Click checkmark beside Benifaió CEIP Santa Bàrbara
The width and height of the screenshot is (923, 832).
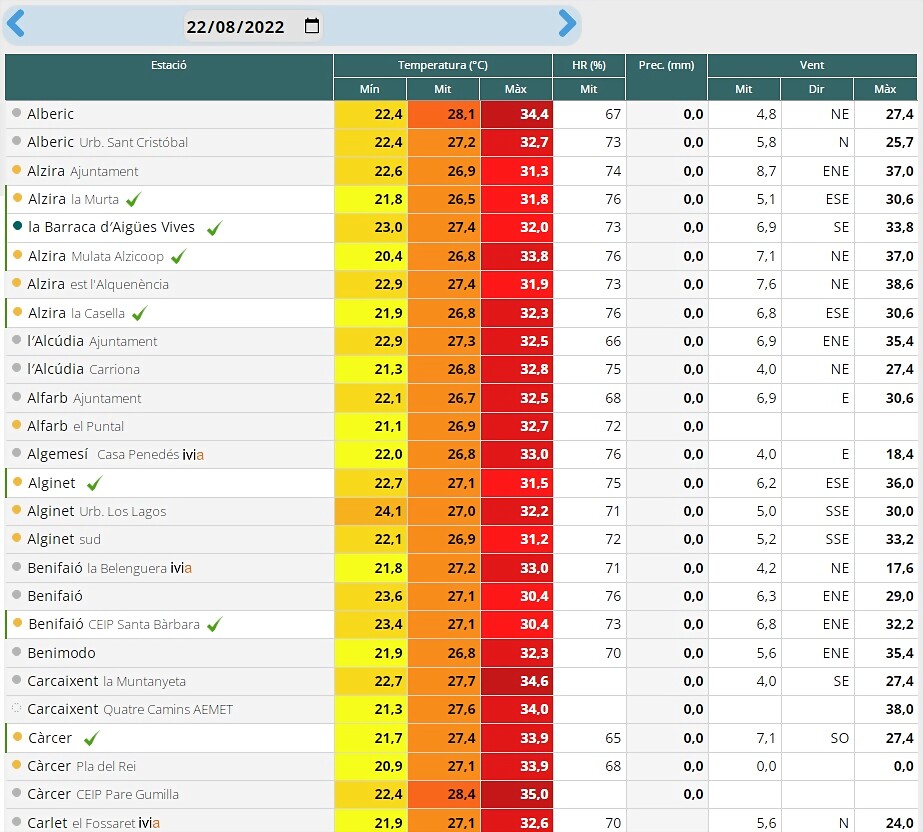pos(215,624)
